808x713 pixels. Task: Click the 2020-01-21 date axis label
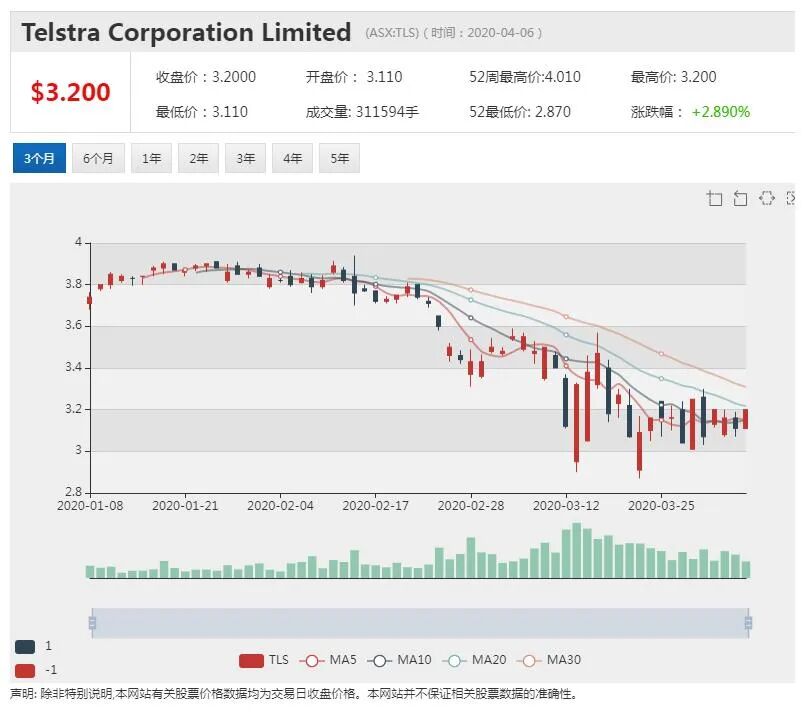pyautogui.click(x=185, y=506)
